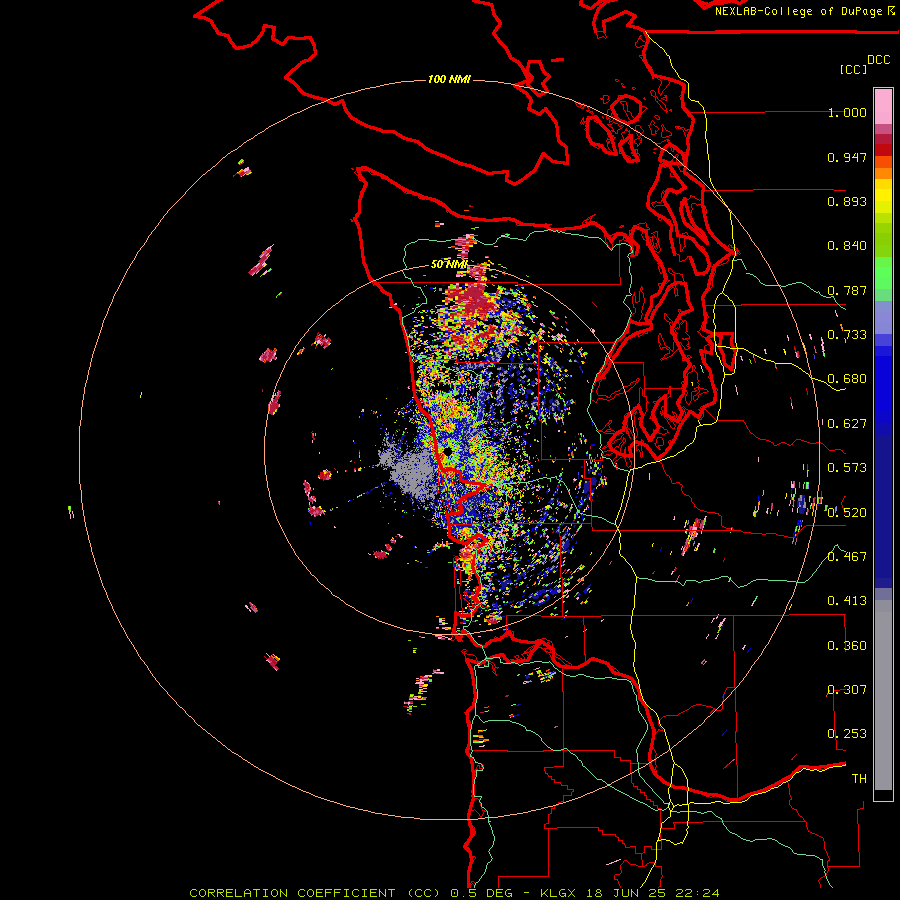Viewport: 900px width, 900px height.
Task: Select the 0.787 scale value
Action: point(847,290)
